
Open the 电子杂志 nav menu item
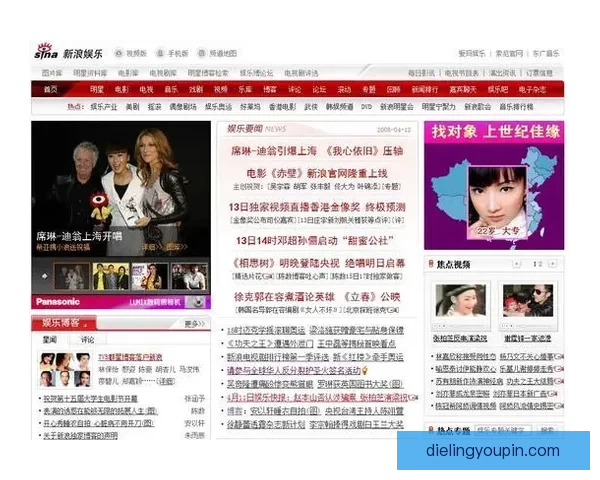[532, 90]
